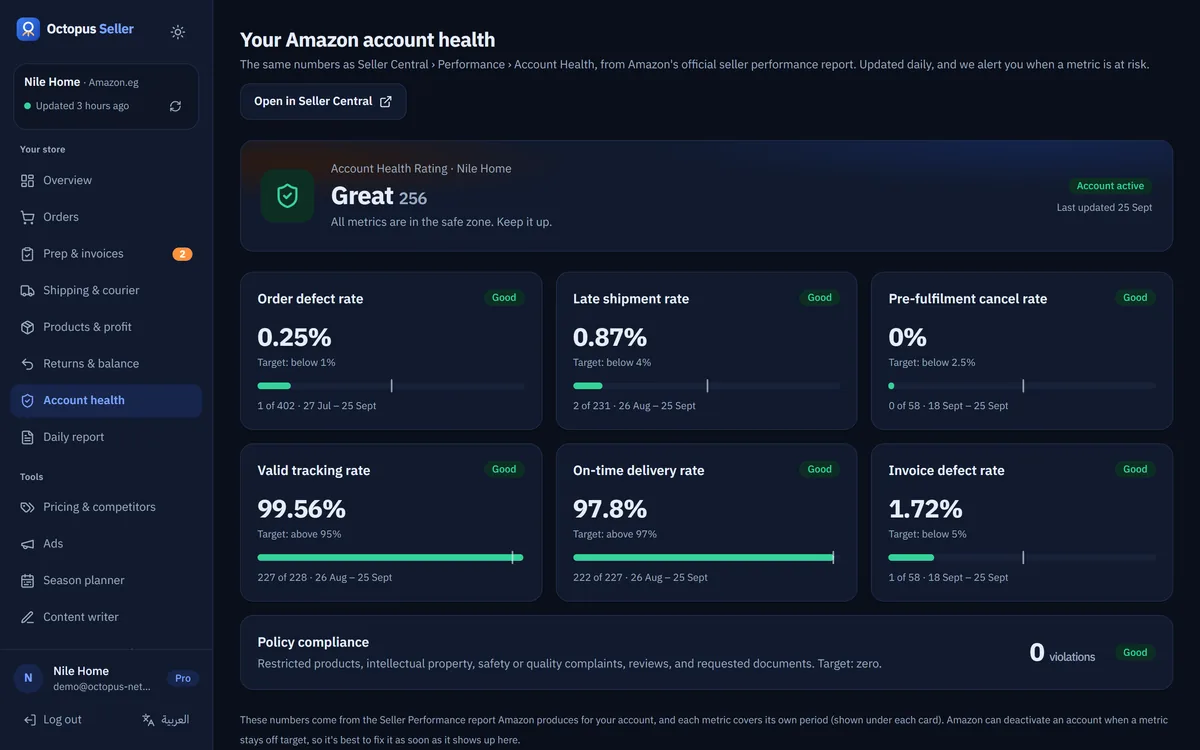1200x750 pixels.
Task: Click the Daily report document icon
Action: point(27,437)
